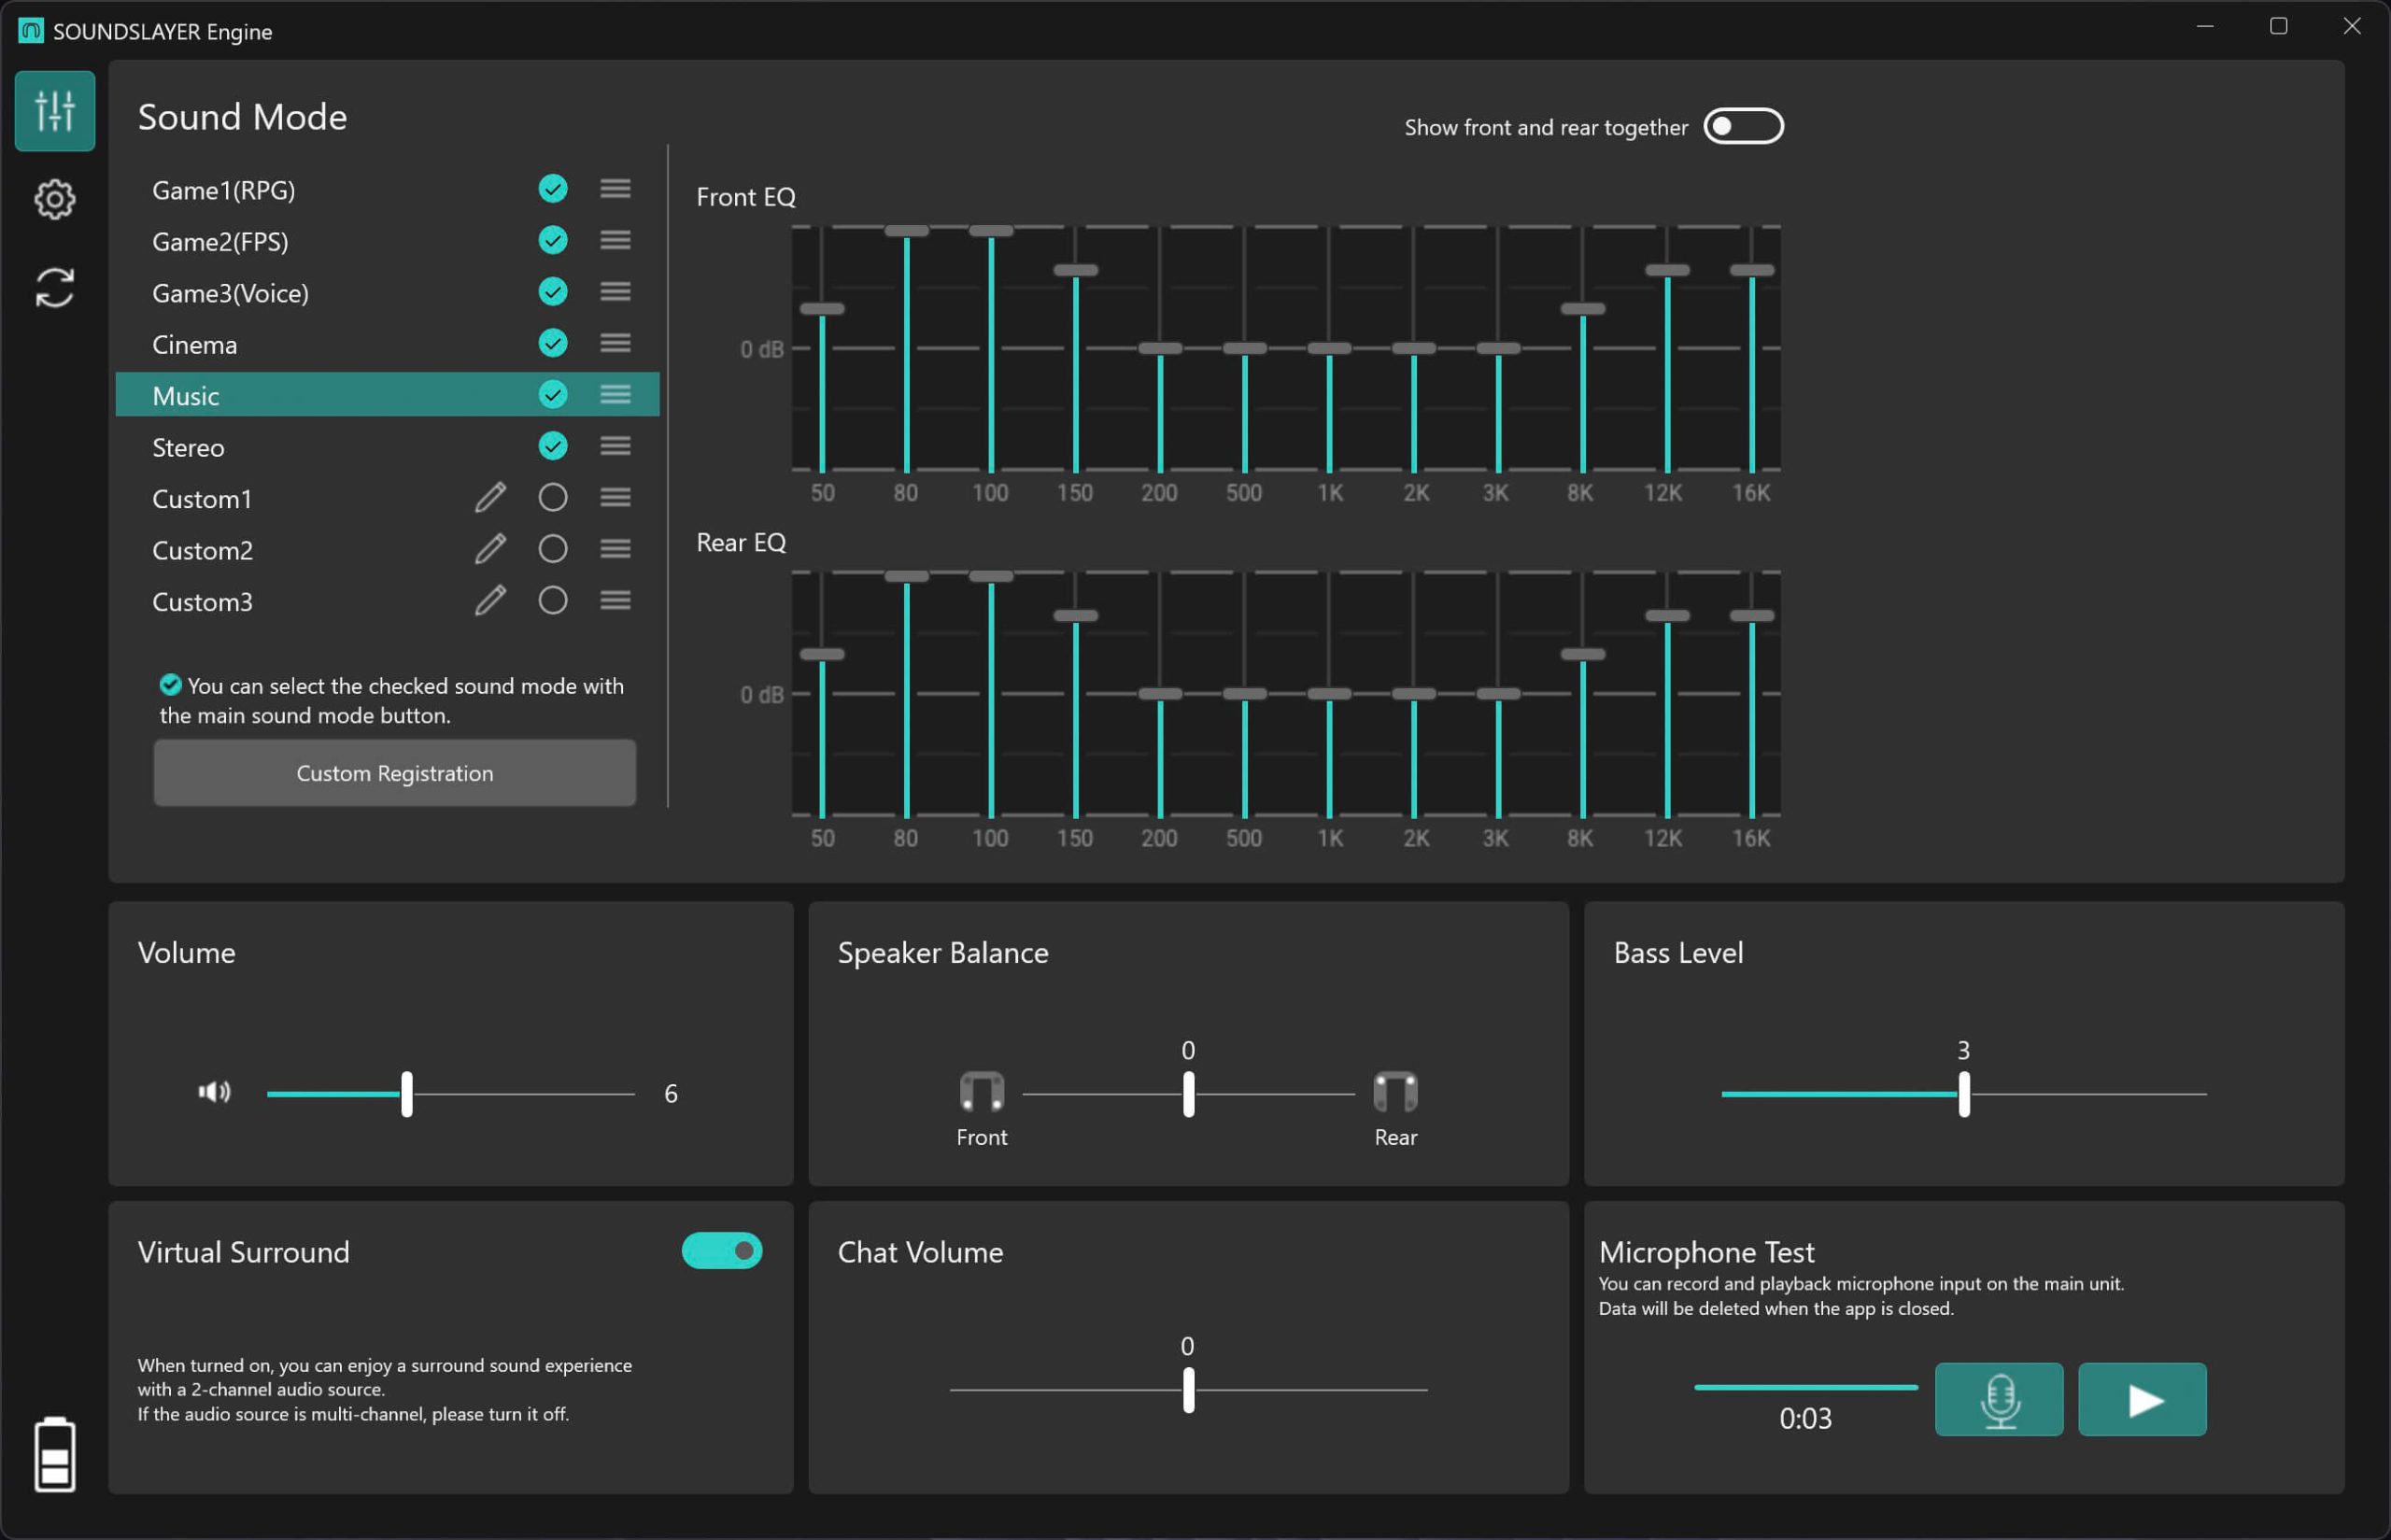The width and height of the screenshot is (2391, 1540).
Task: Click the battery status icon
Action: (55, 1454)
